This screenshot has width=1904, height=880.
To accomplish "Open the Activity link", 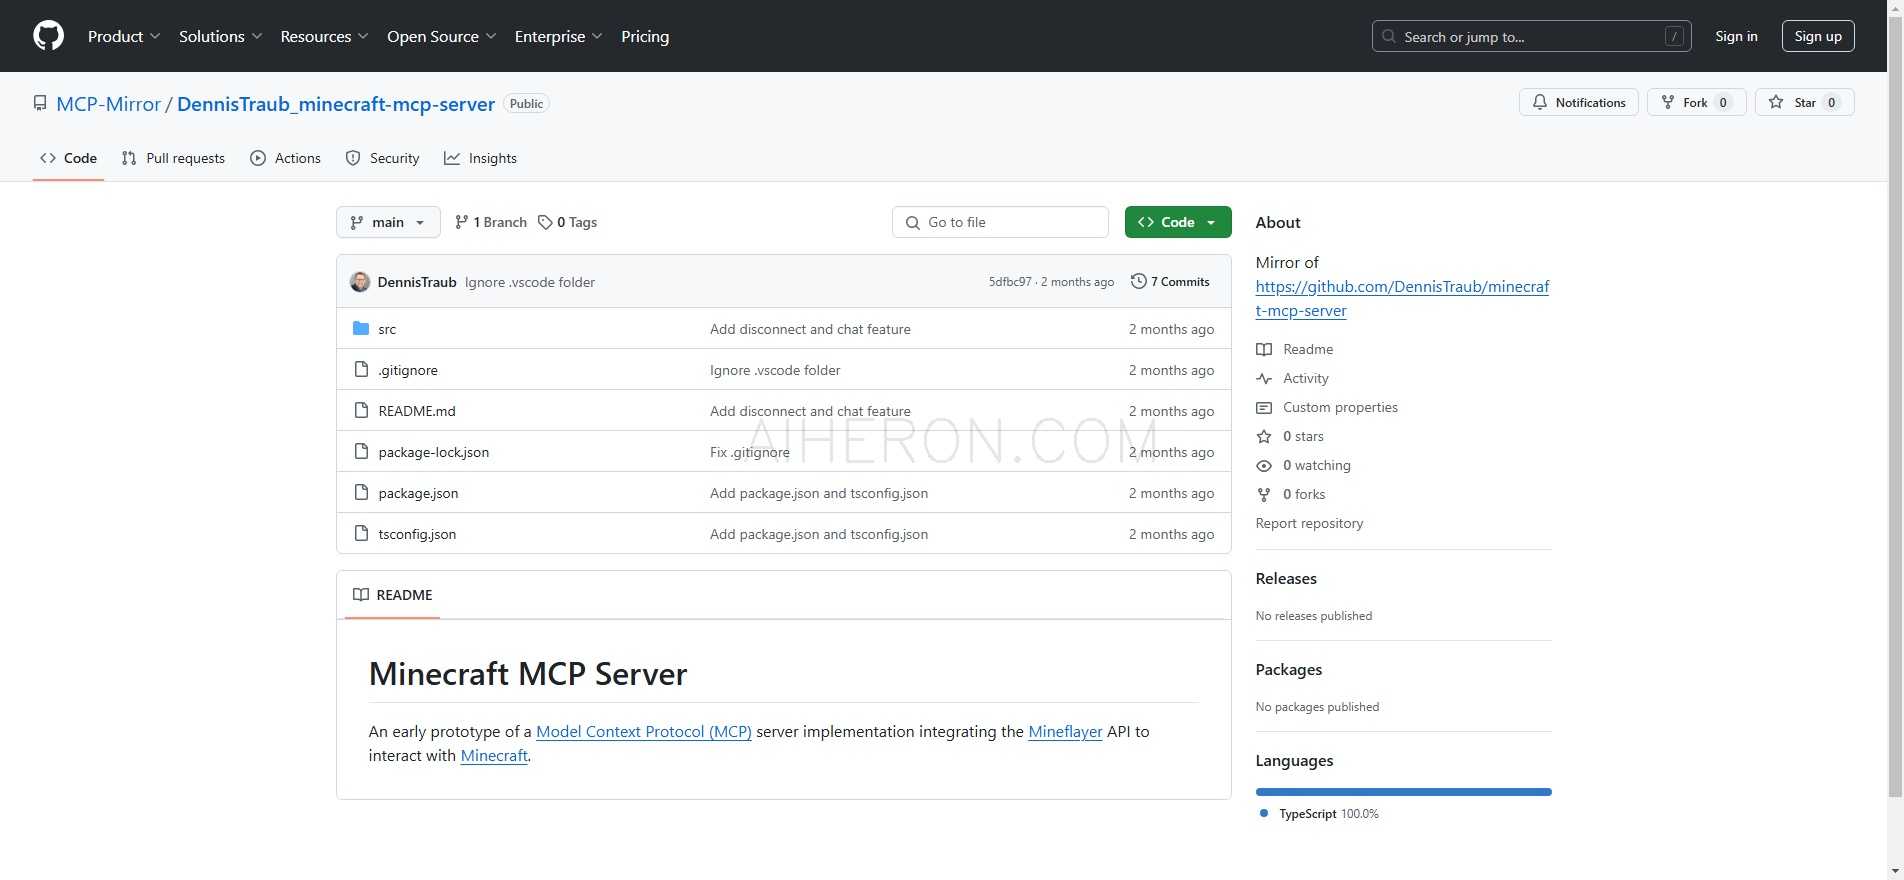I will 1294,378.
